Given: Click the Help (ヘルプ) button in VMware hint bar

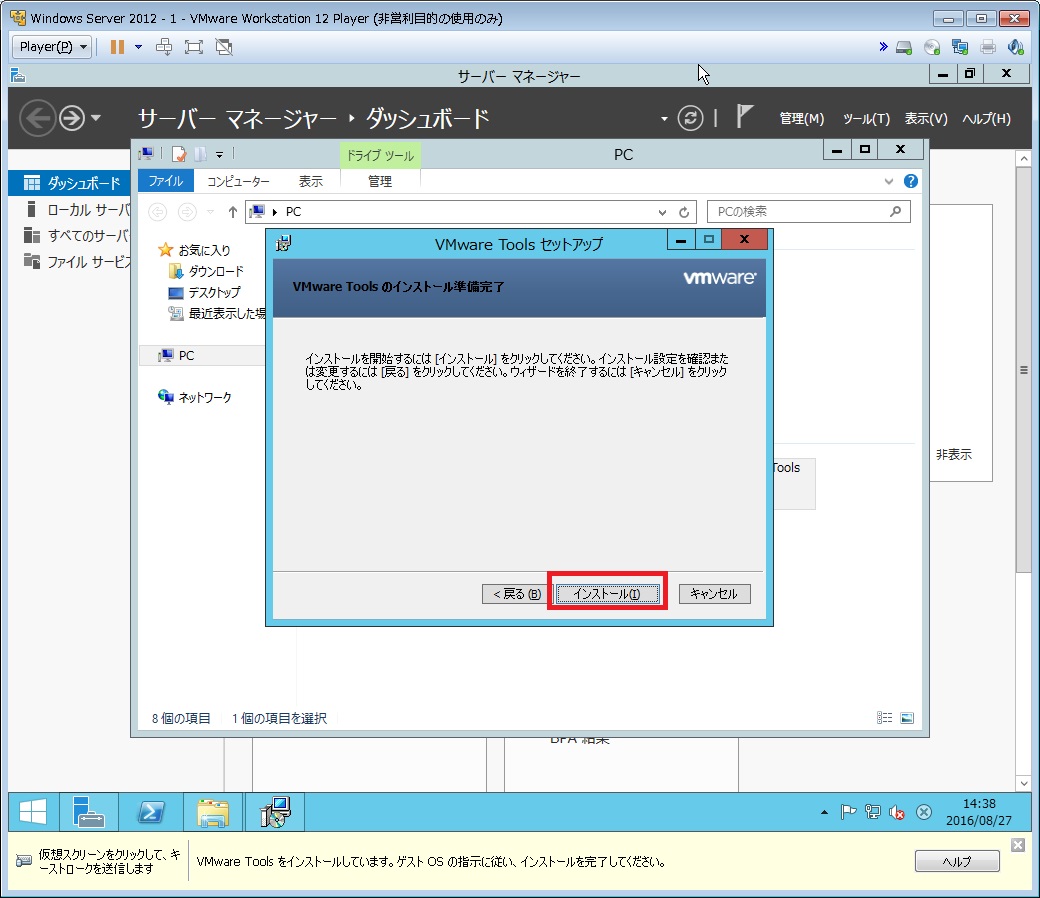Looking at the screenshot, I should click(956, 861).
